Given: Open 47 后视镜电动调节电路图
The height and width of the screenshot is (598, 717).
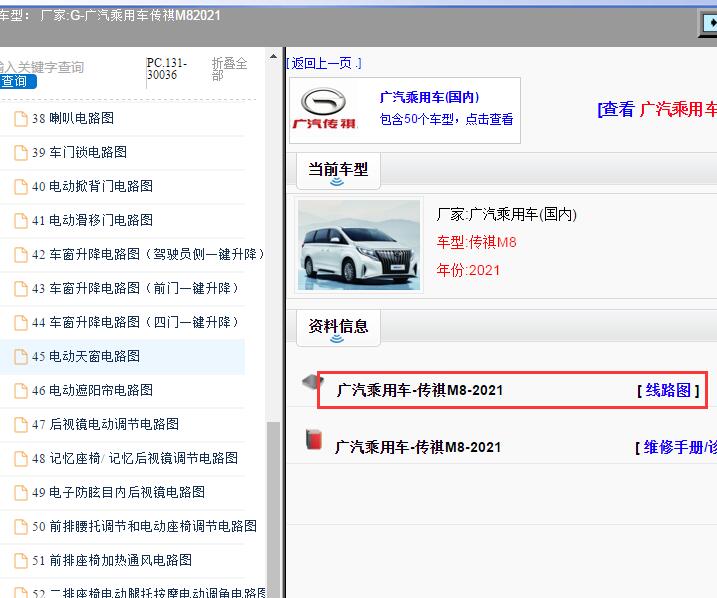Looking at the screenshot, I should tap(106, 424).
